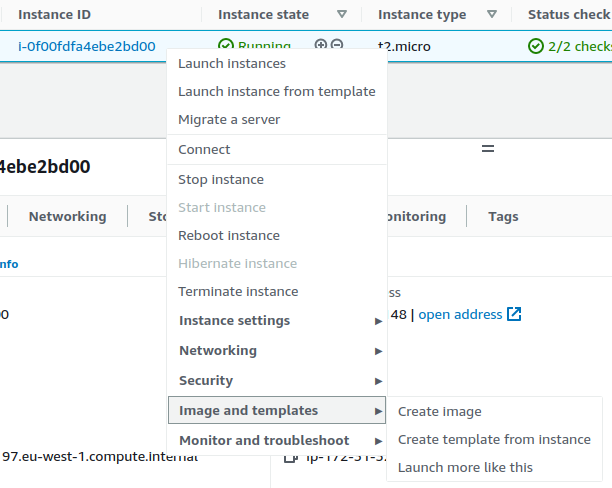This screenshot has width=612, height=488.
Task: Select Stop instance in the context menu
Action: pos(221,180)
